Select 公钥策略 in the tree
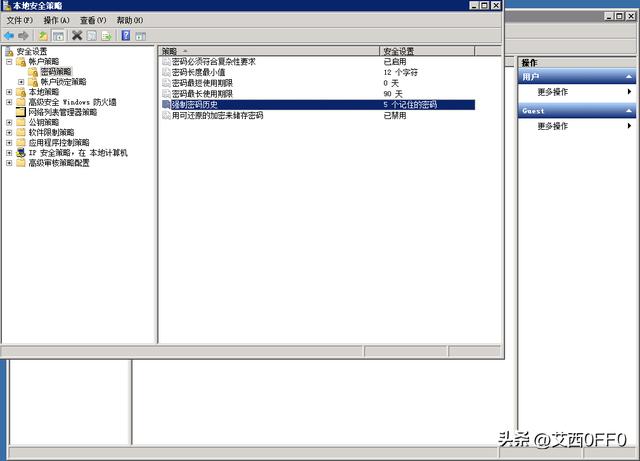Screen dimensions: 640x461 tap(44, 122)
